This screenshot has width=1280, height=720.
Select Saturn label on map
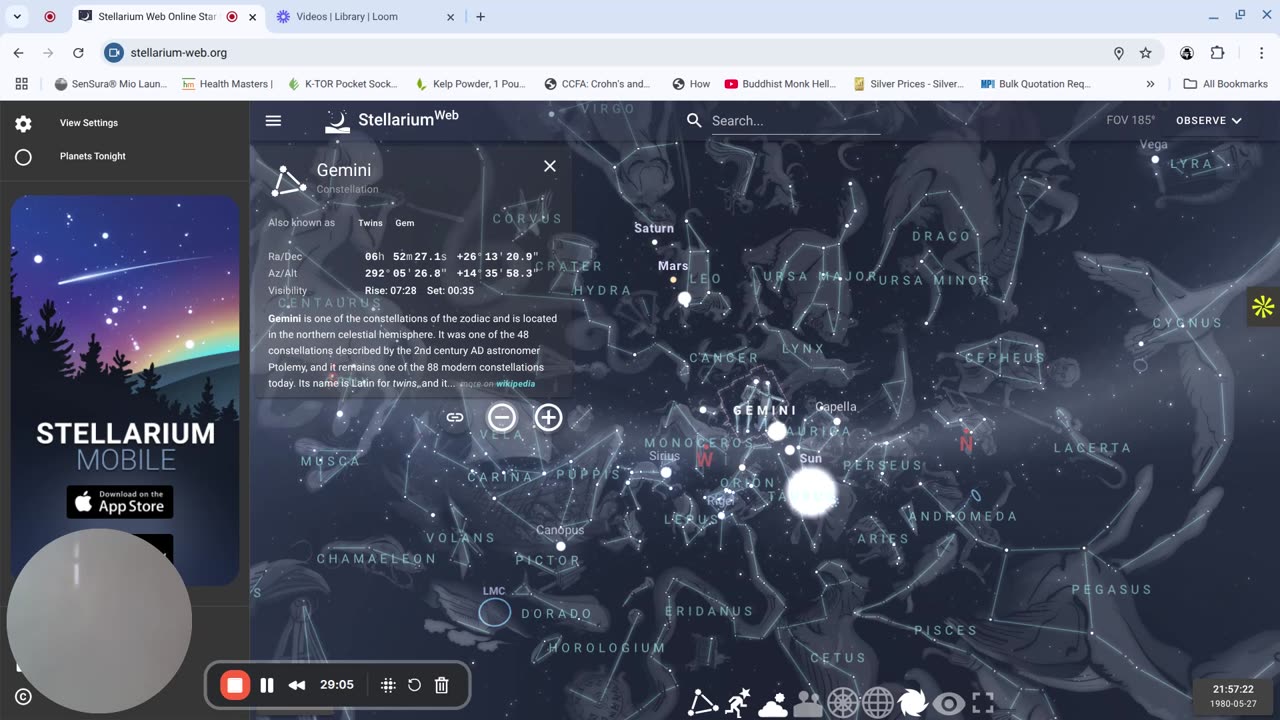click(654, 228)
